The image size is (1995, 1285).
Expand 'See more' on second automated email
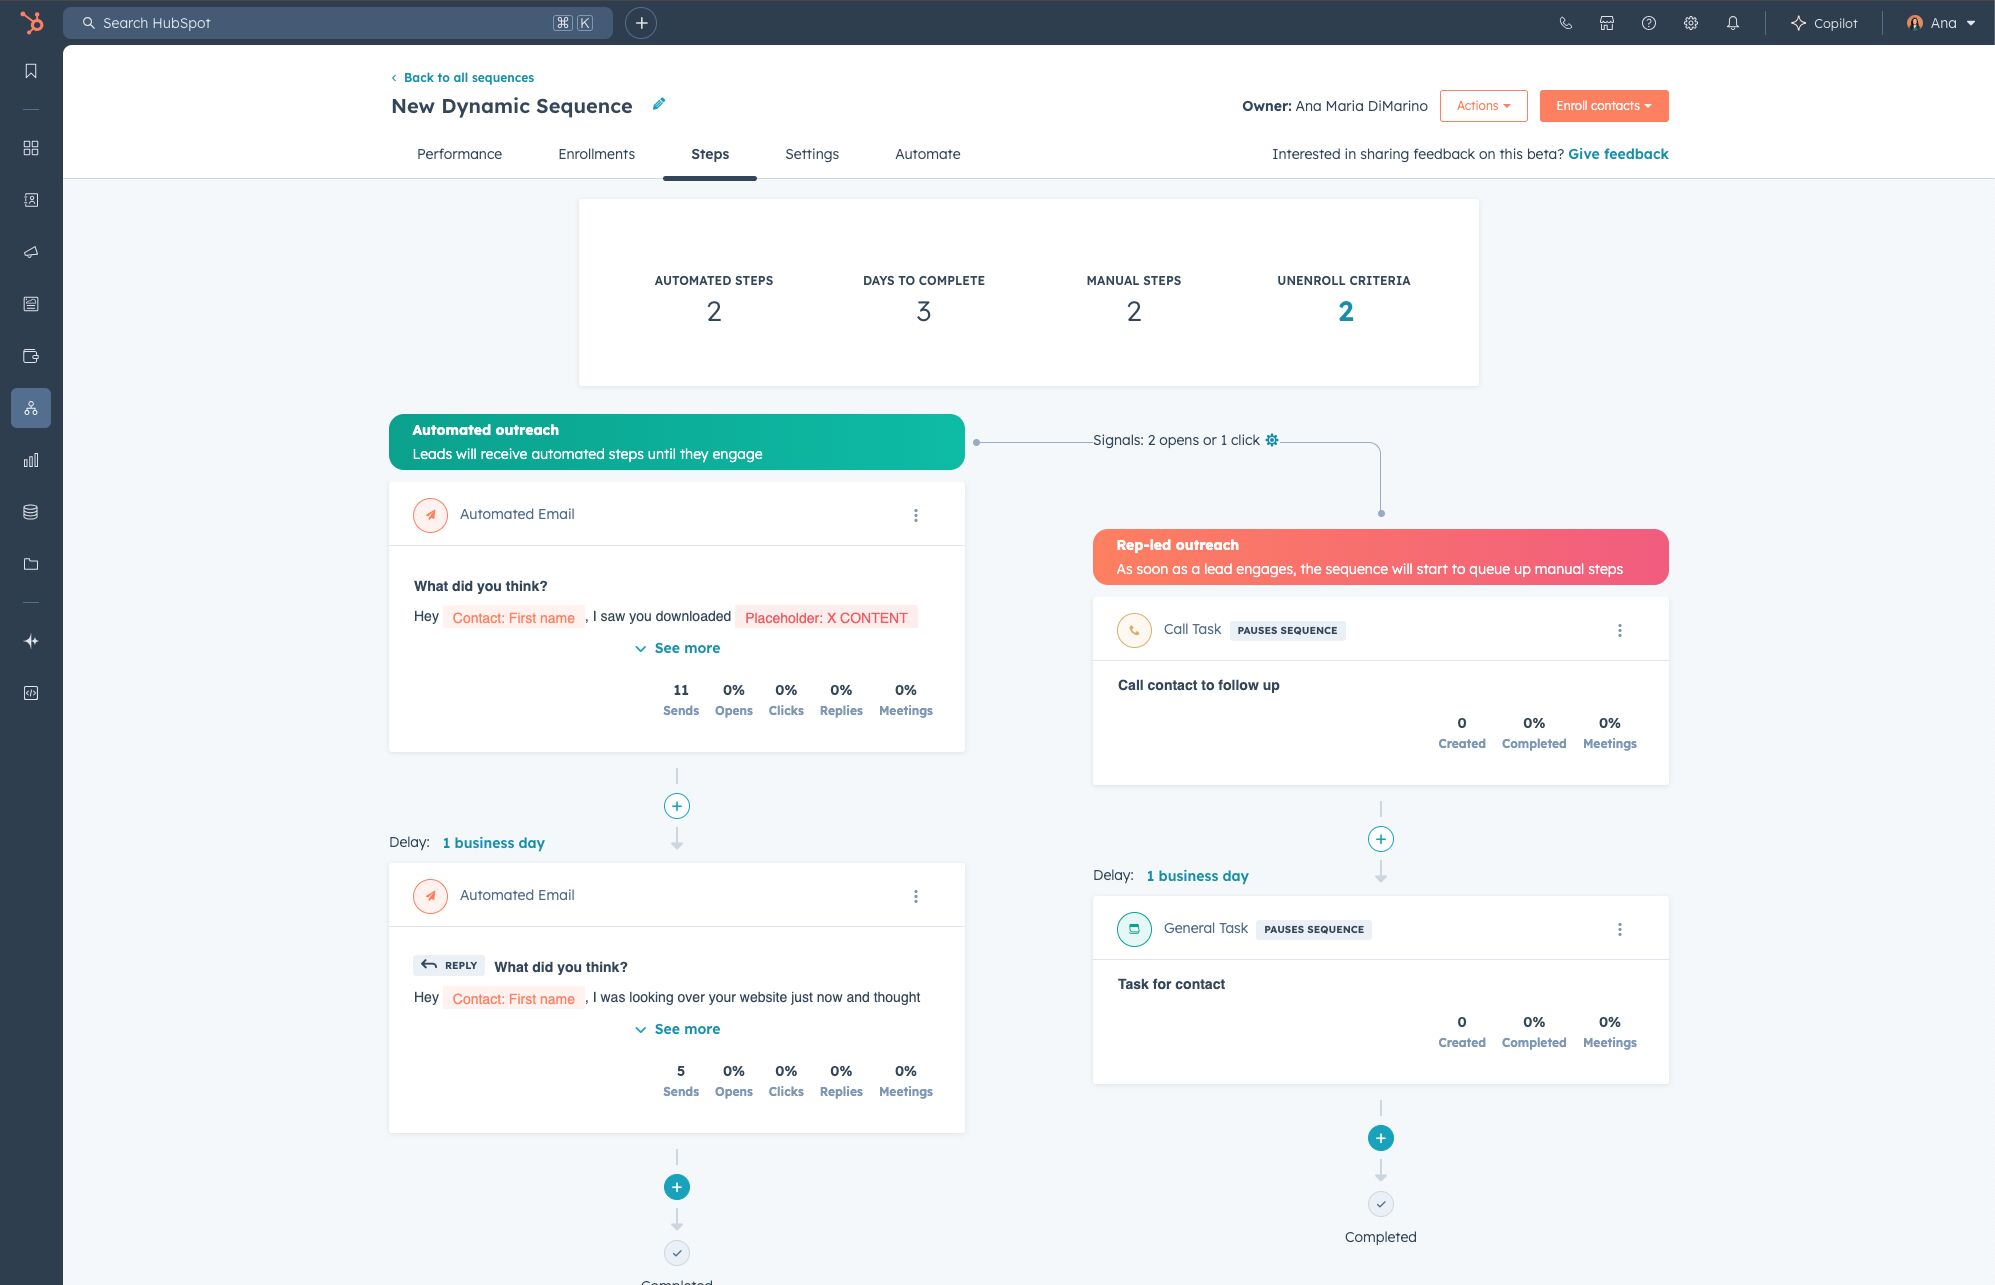tap(676, 1029)
